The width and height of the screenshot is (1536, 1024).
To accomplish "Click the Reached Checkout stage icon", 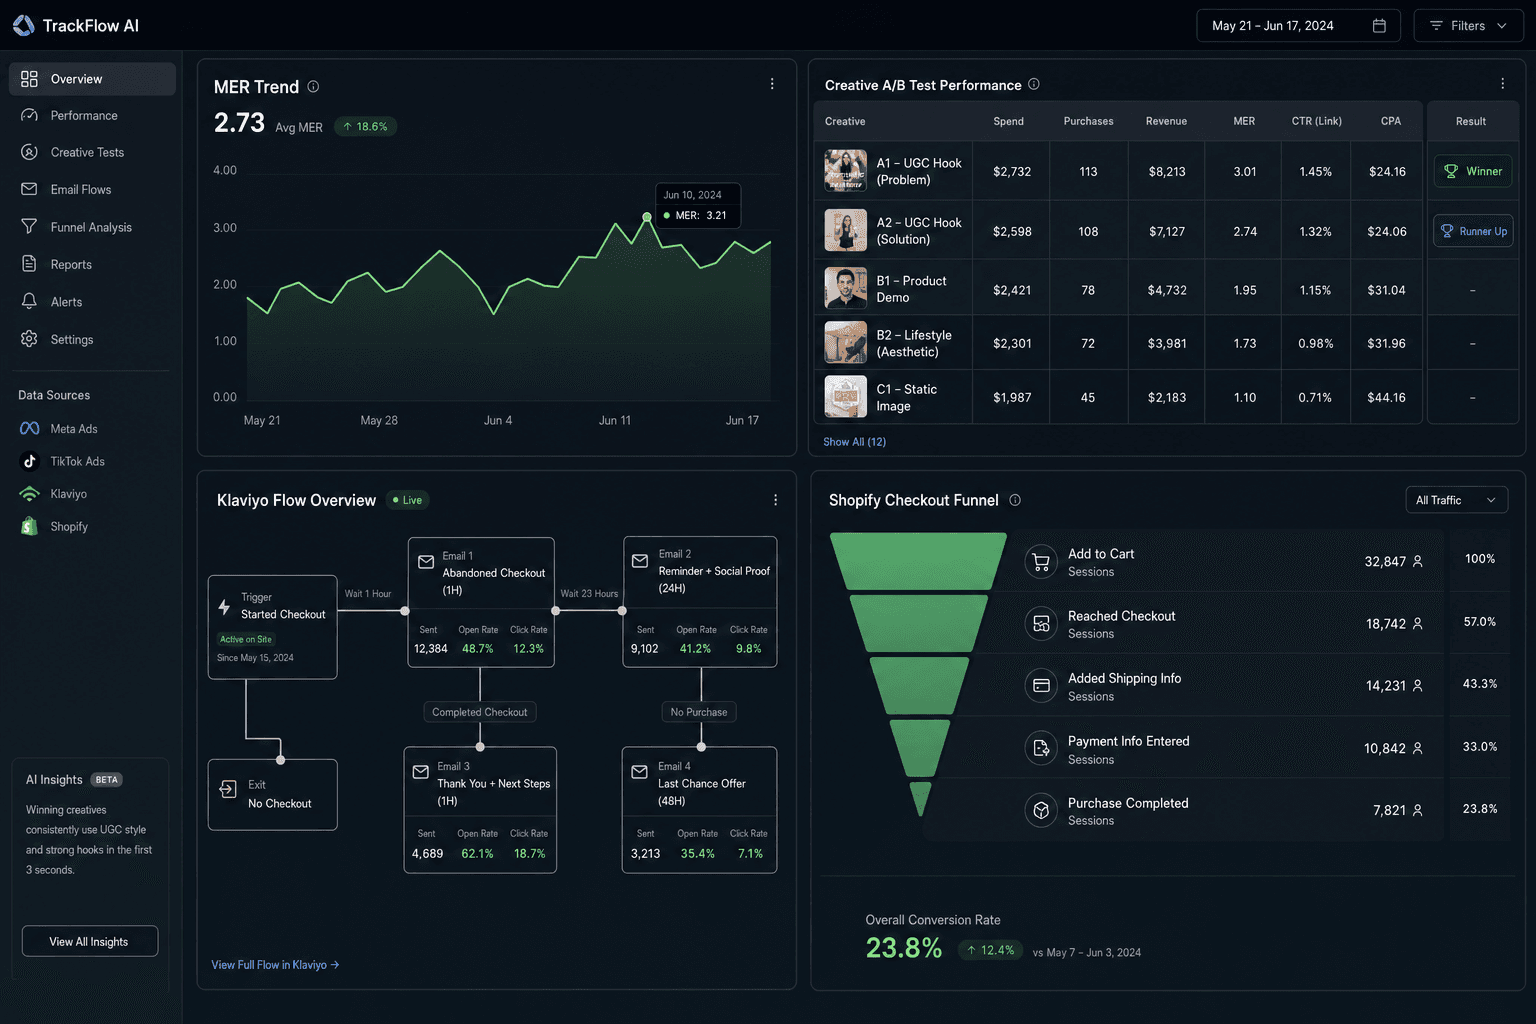I will pos(1041,624).
